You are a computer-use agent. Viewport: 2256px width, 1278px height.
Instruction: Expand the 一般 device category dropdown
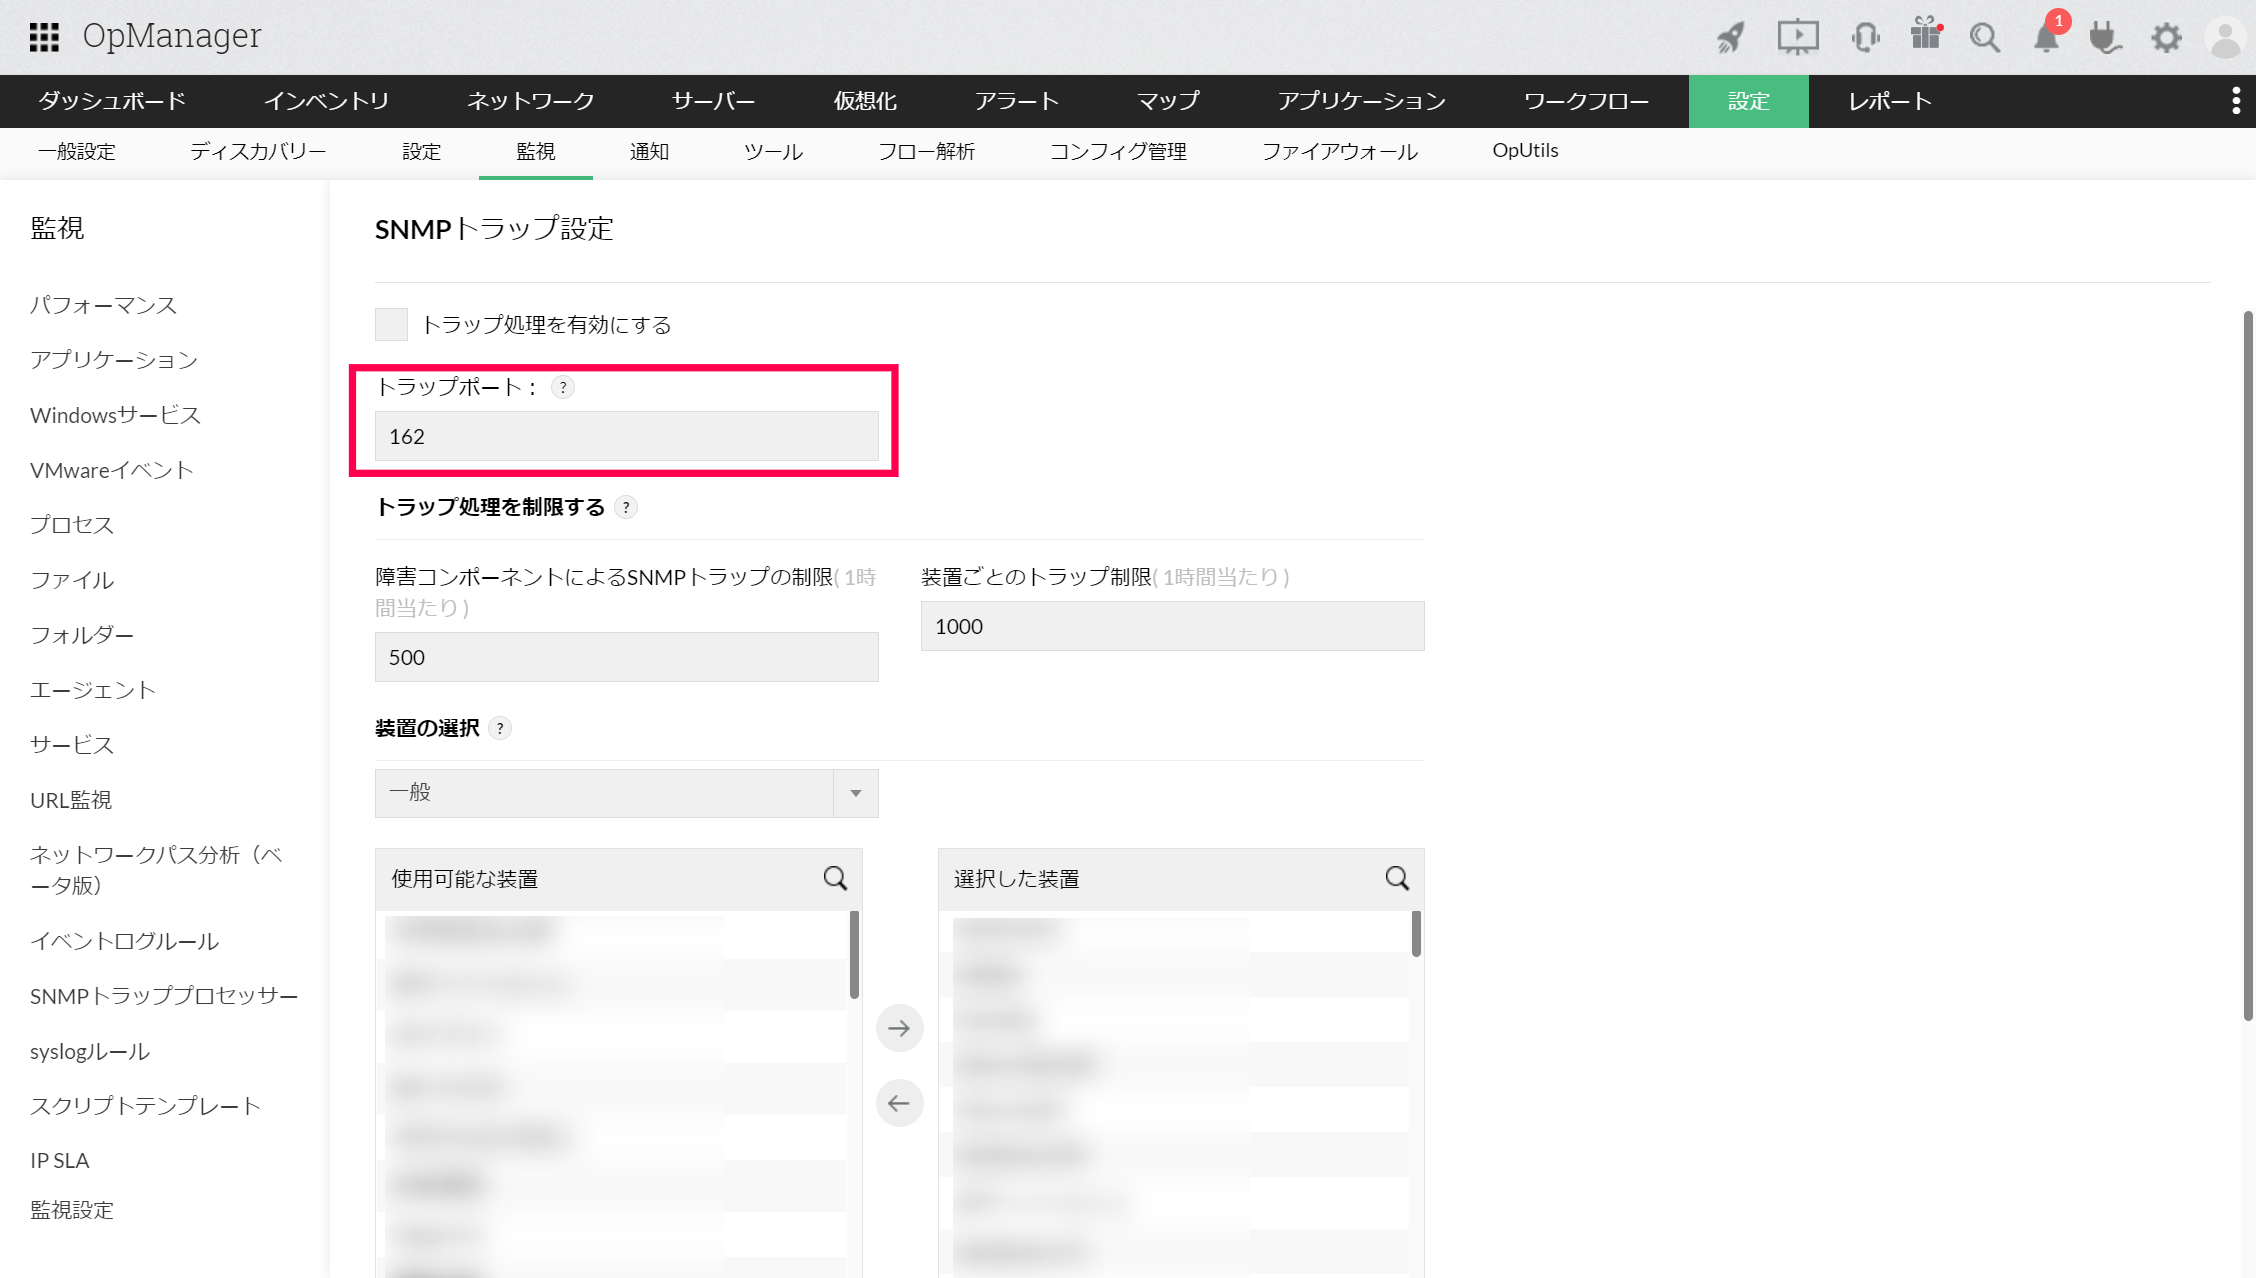pyautogui.click(x=855, y=793)
